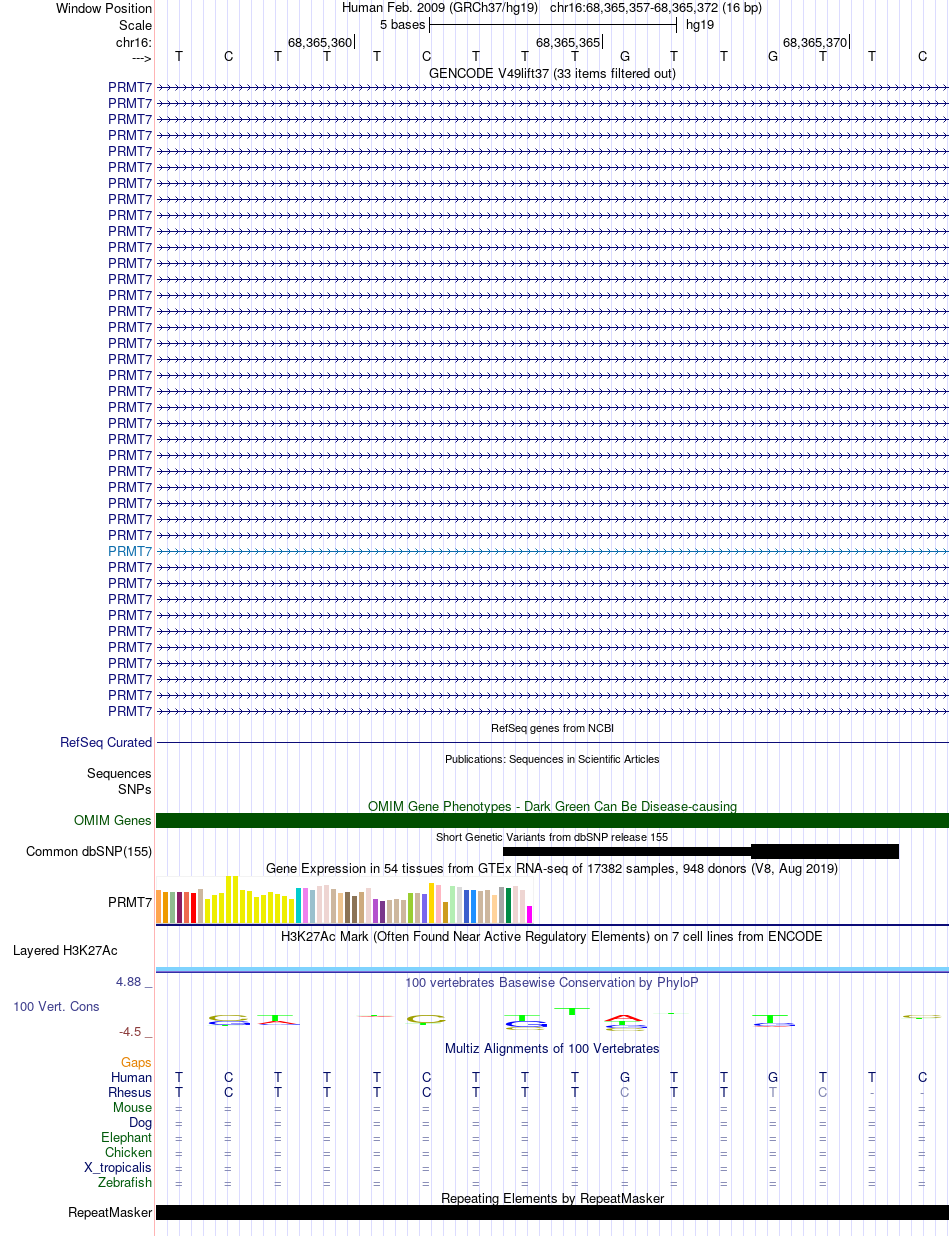950x1236 pixels.
Task: Click the orange Gaps label
Action: [137, 1063]
